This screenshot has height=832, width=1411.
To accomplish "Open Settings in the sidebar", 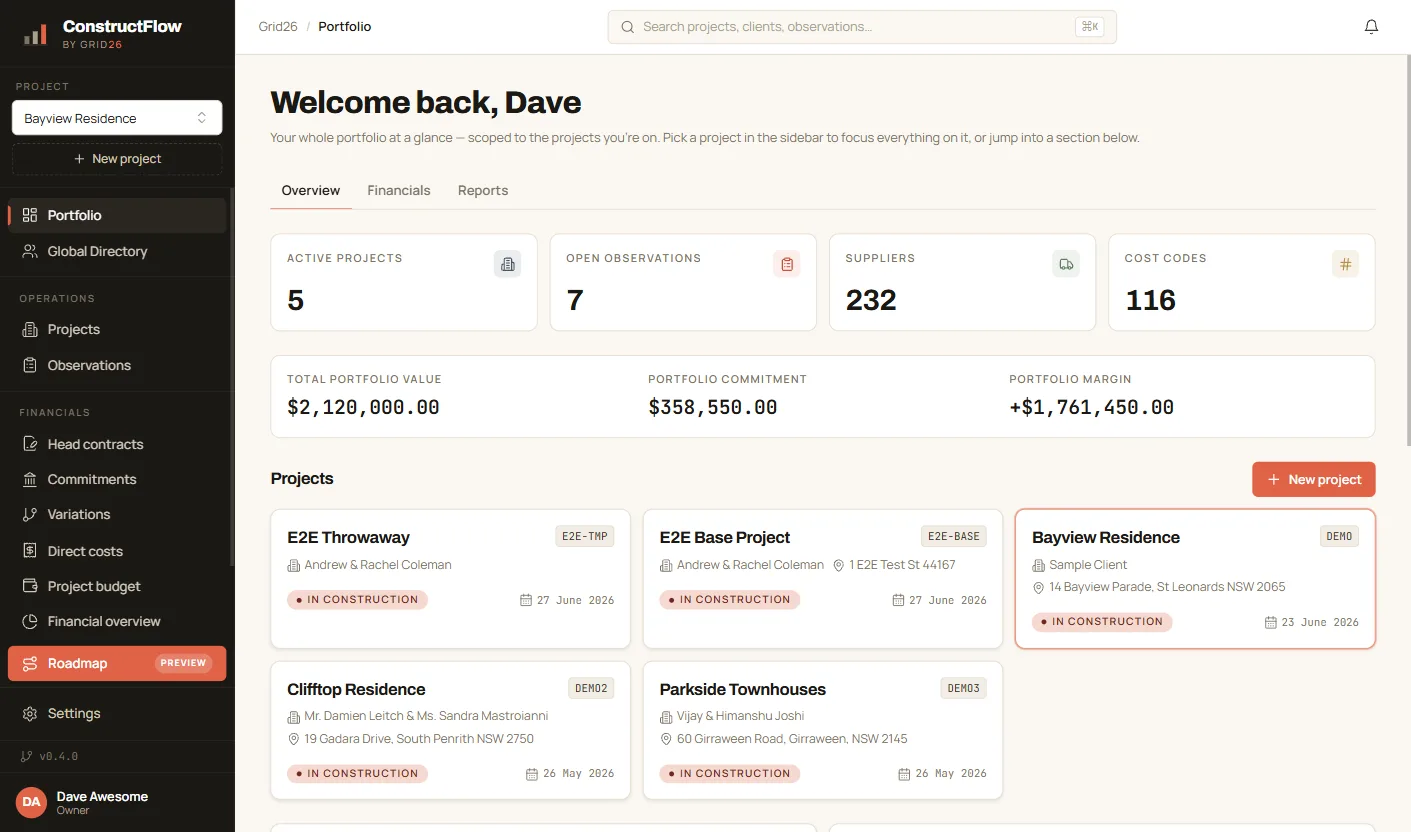I will (x=117, y=713).
